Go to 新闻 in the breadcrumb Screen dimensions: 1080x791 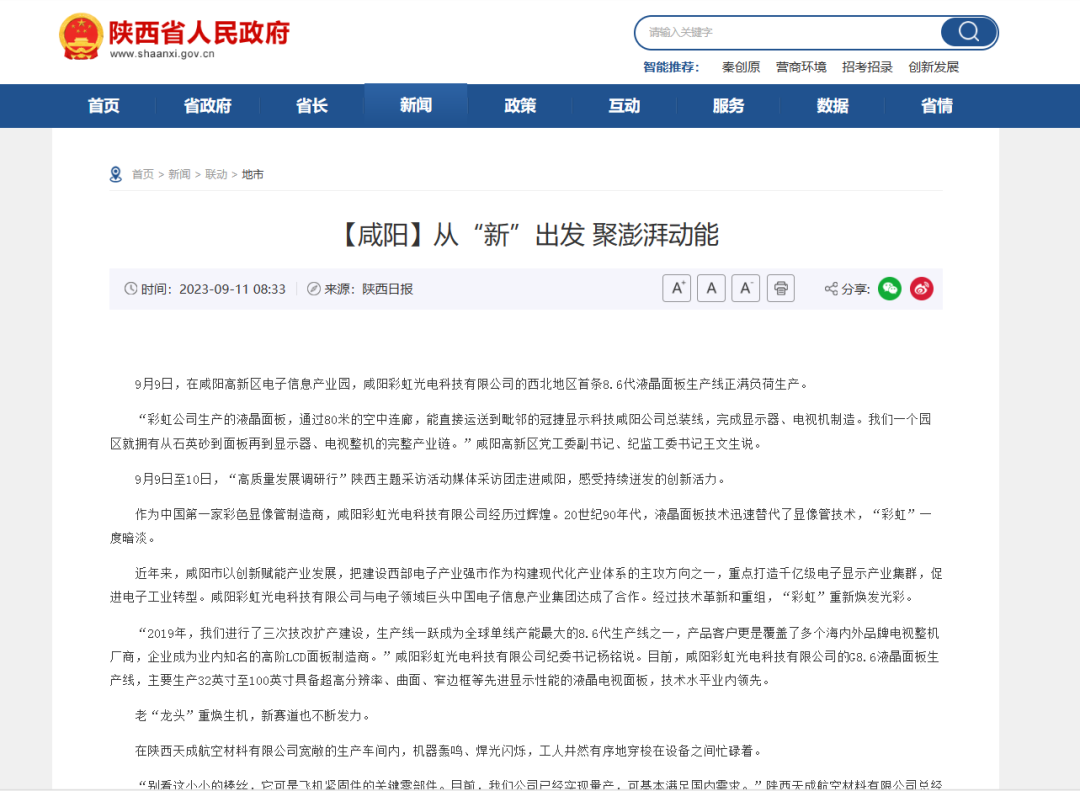pos(179,174)
